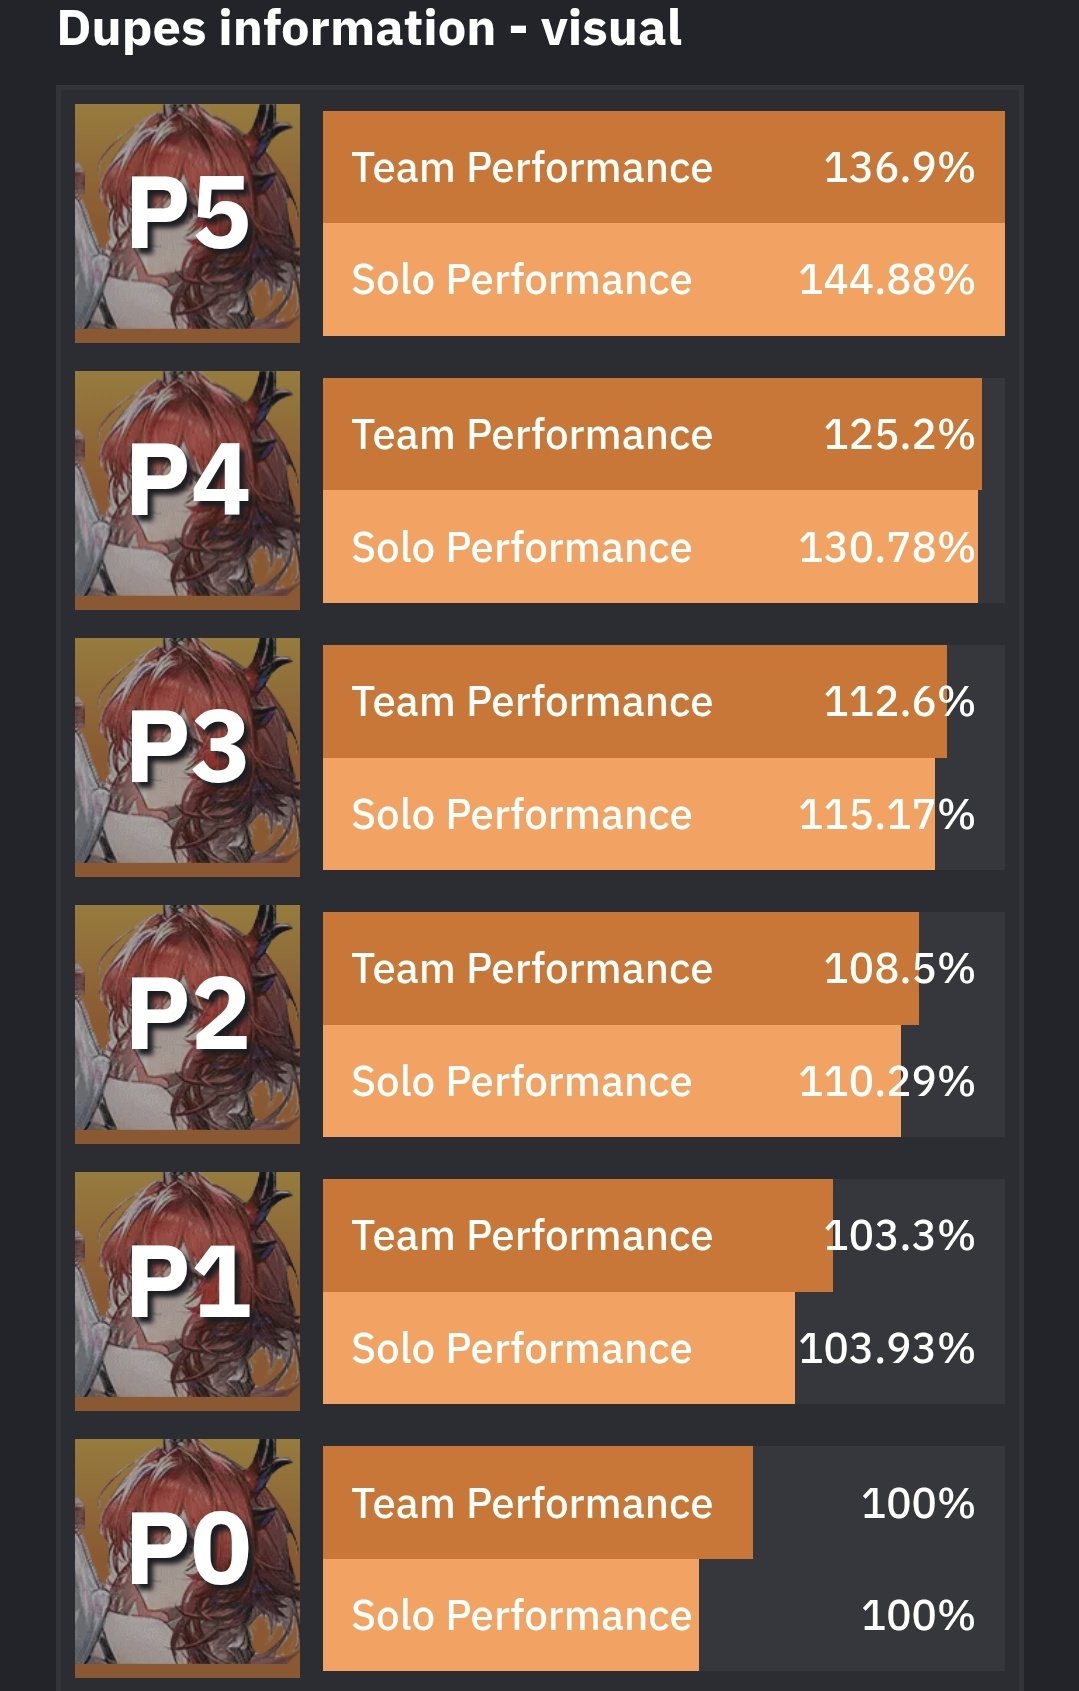
Task: Select the P3 dupe portrait
Action: point(187,756)
